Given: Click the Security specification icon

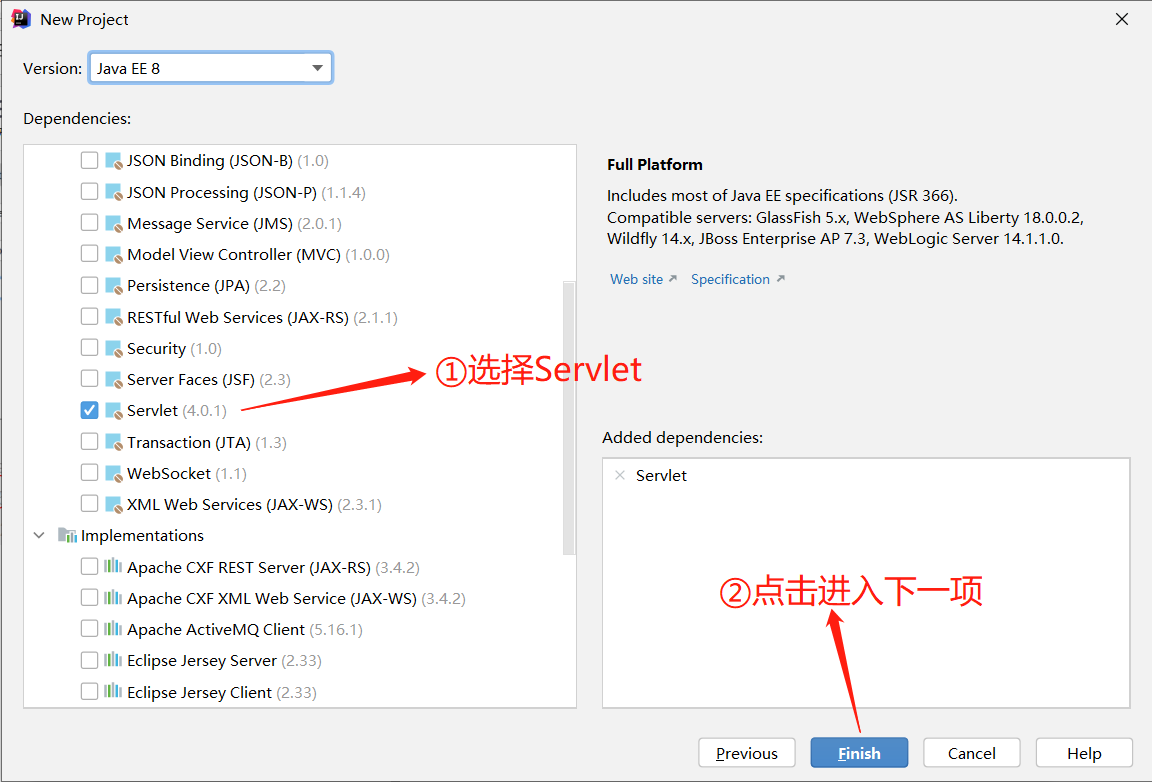Looking at the screenshot, I should (x=113, y=348).
